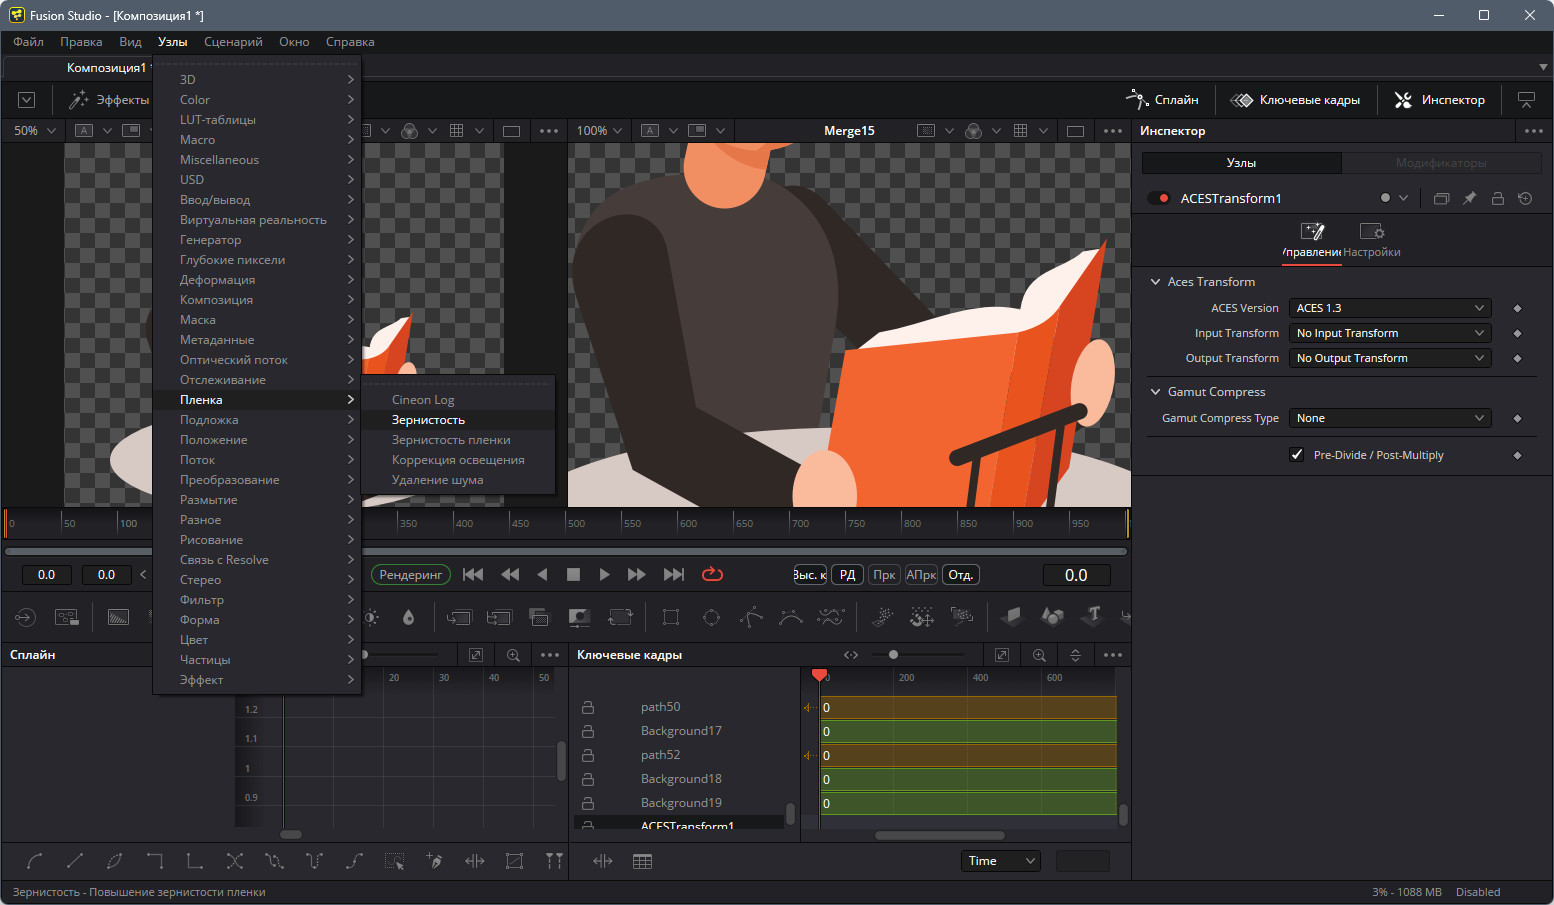Click the zoom-to-fit icon in Keyframes panel
This screenshot has width=1554, height=905.
pyautogui.click(x=1002, y=655)
